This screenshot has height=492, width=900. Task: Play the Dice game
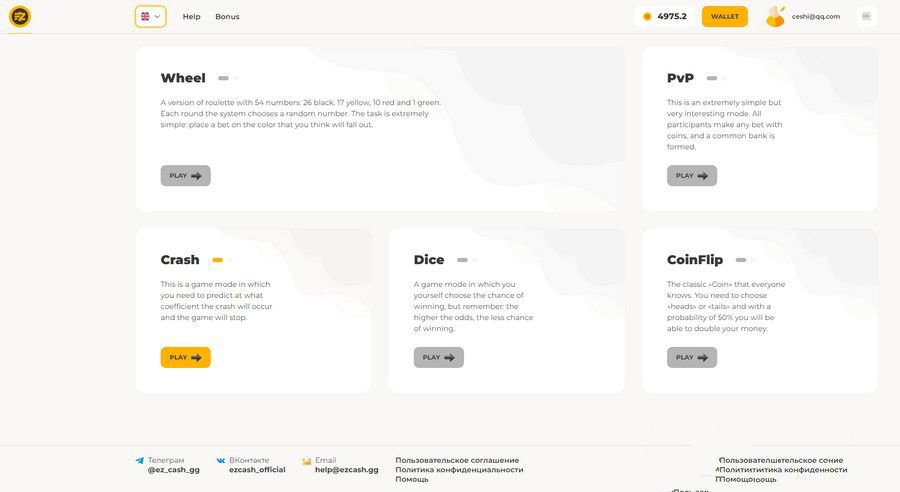point(439,357)
